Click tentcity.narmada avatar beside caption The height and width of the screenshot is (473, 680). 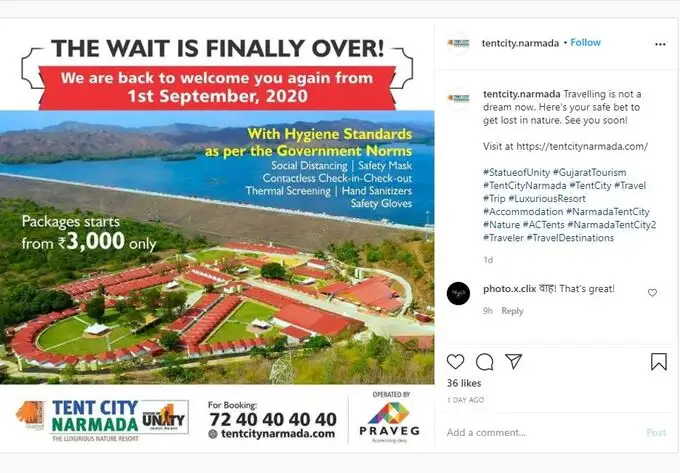pos(458,98)
